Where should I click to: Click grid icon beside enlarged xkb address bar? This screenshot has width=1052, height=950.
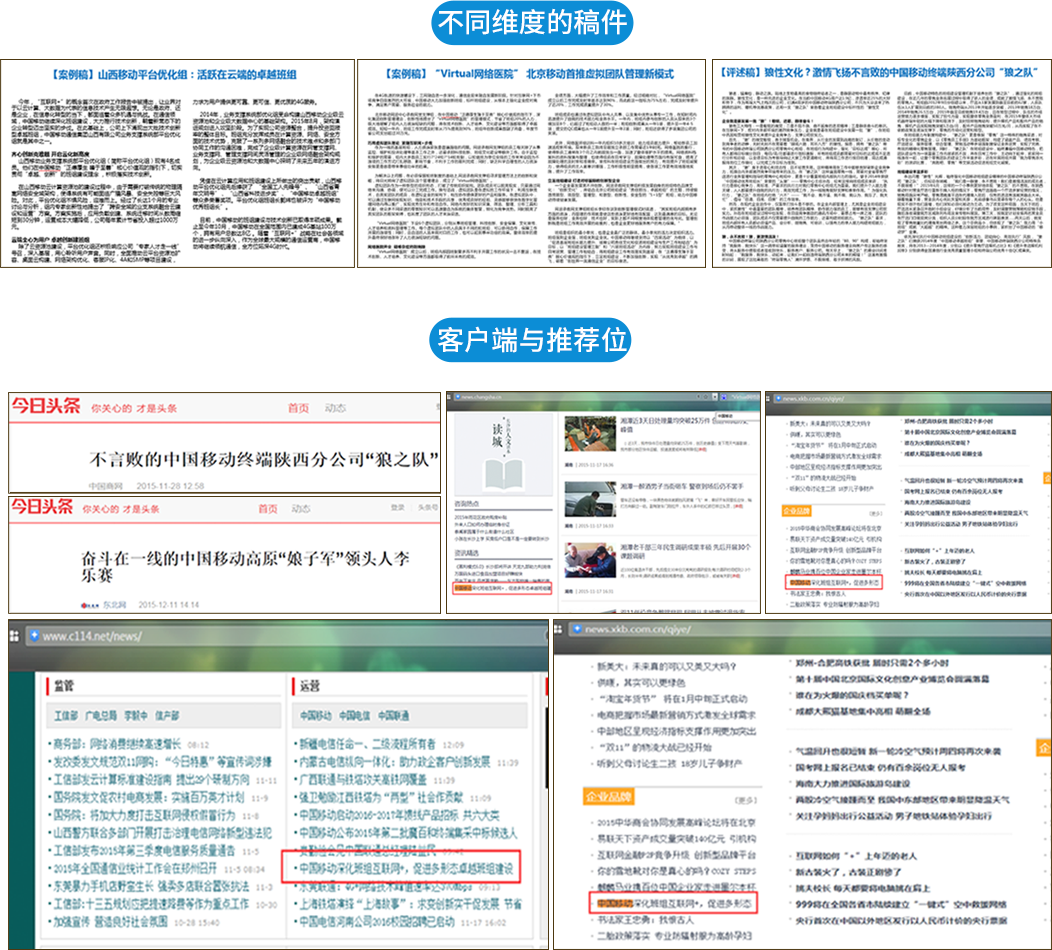pos(558,629)
